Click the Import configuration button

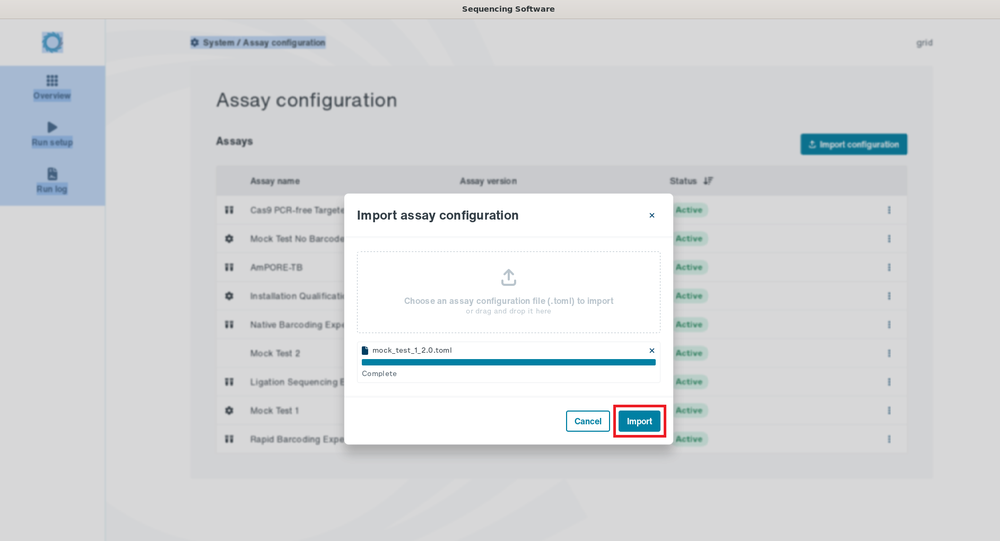click(853, 144)
